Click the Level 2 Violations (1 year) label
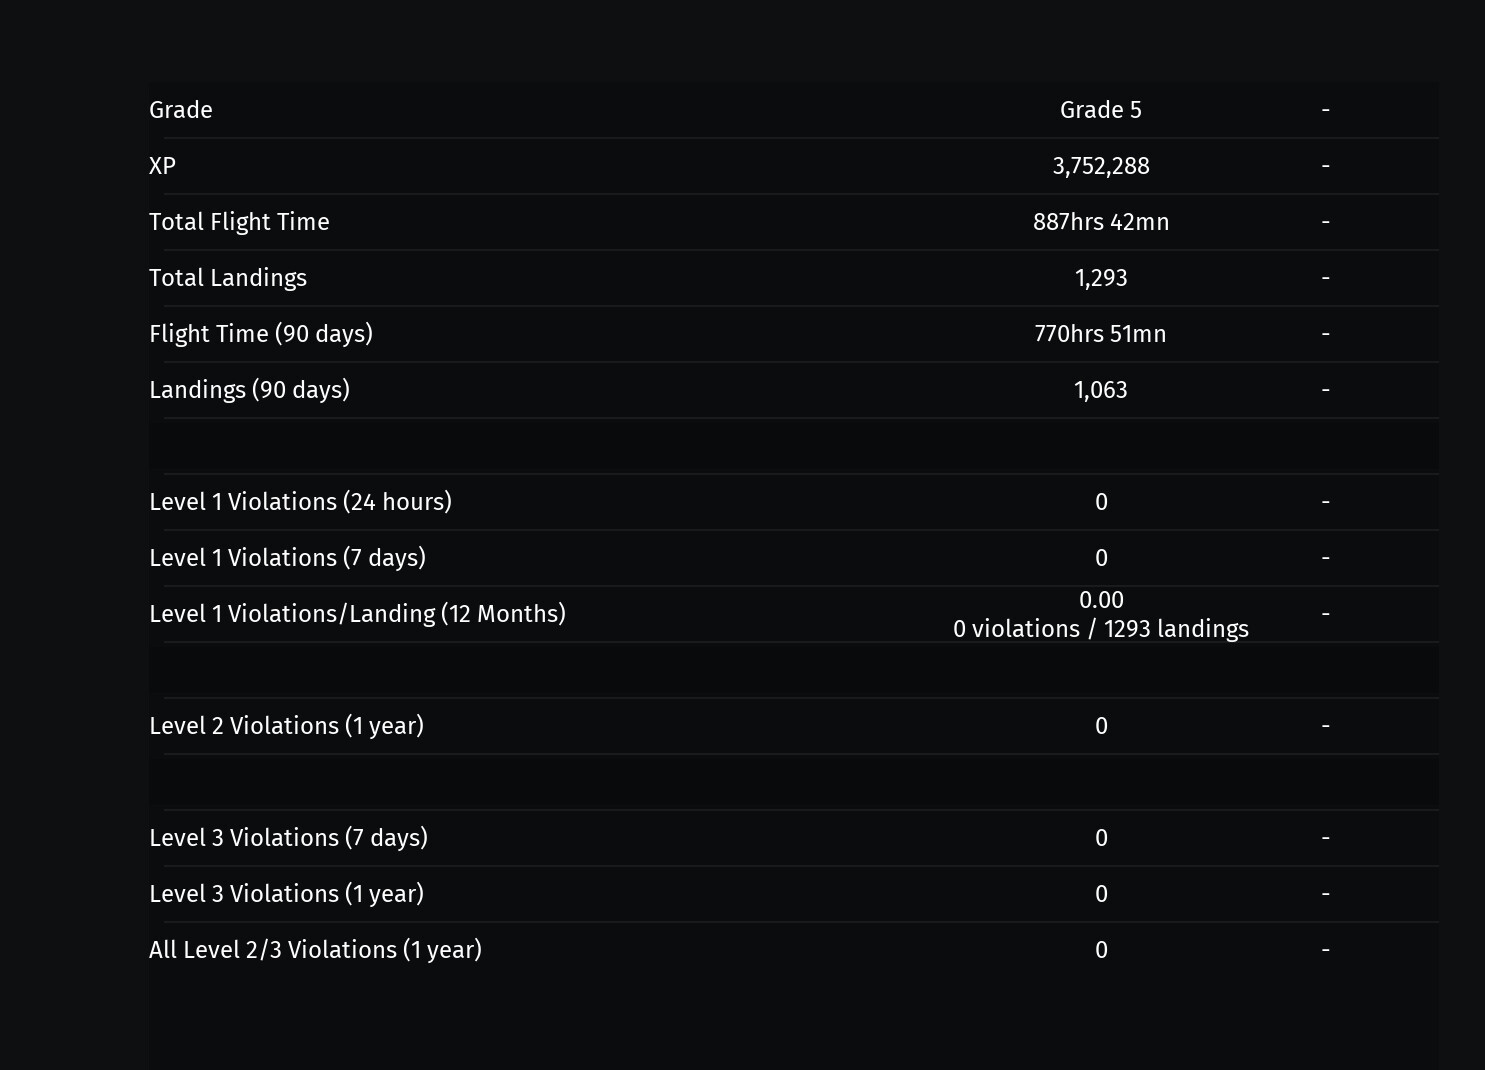 [x=286, y=726]
